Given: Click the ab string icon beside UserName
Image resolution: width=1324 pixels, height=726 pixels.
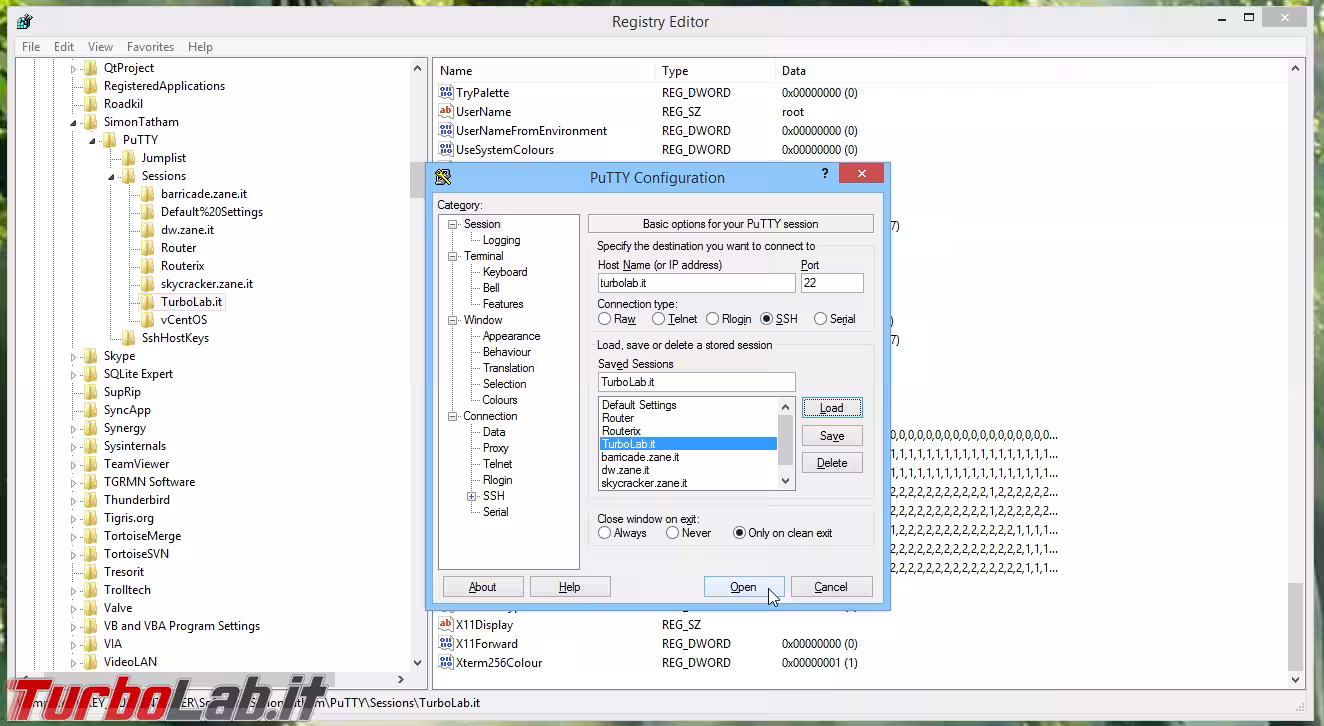Looking at the screenshot, I should coord(445,111).
